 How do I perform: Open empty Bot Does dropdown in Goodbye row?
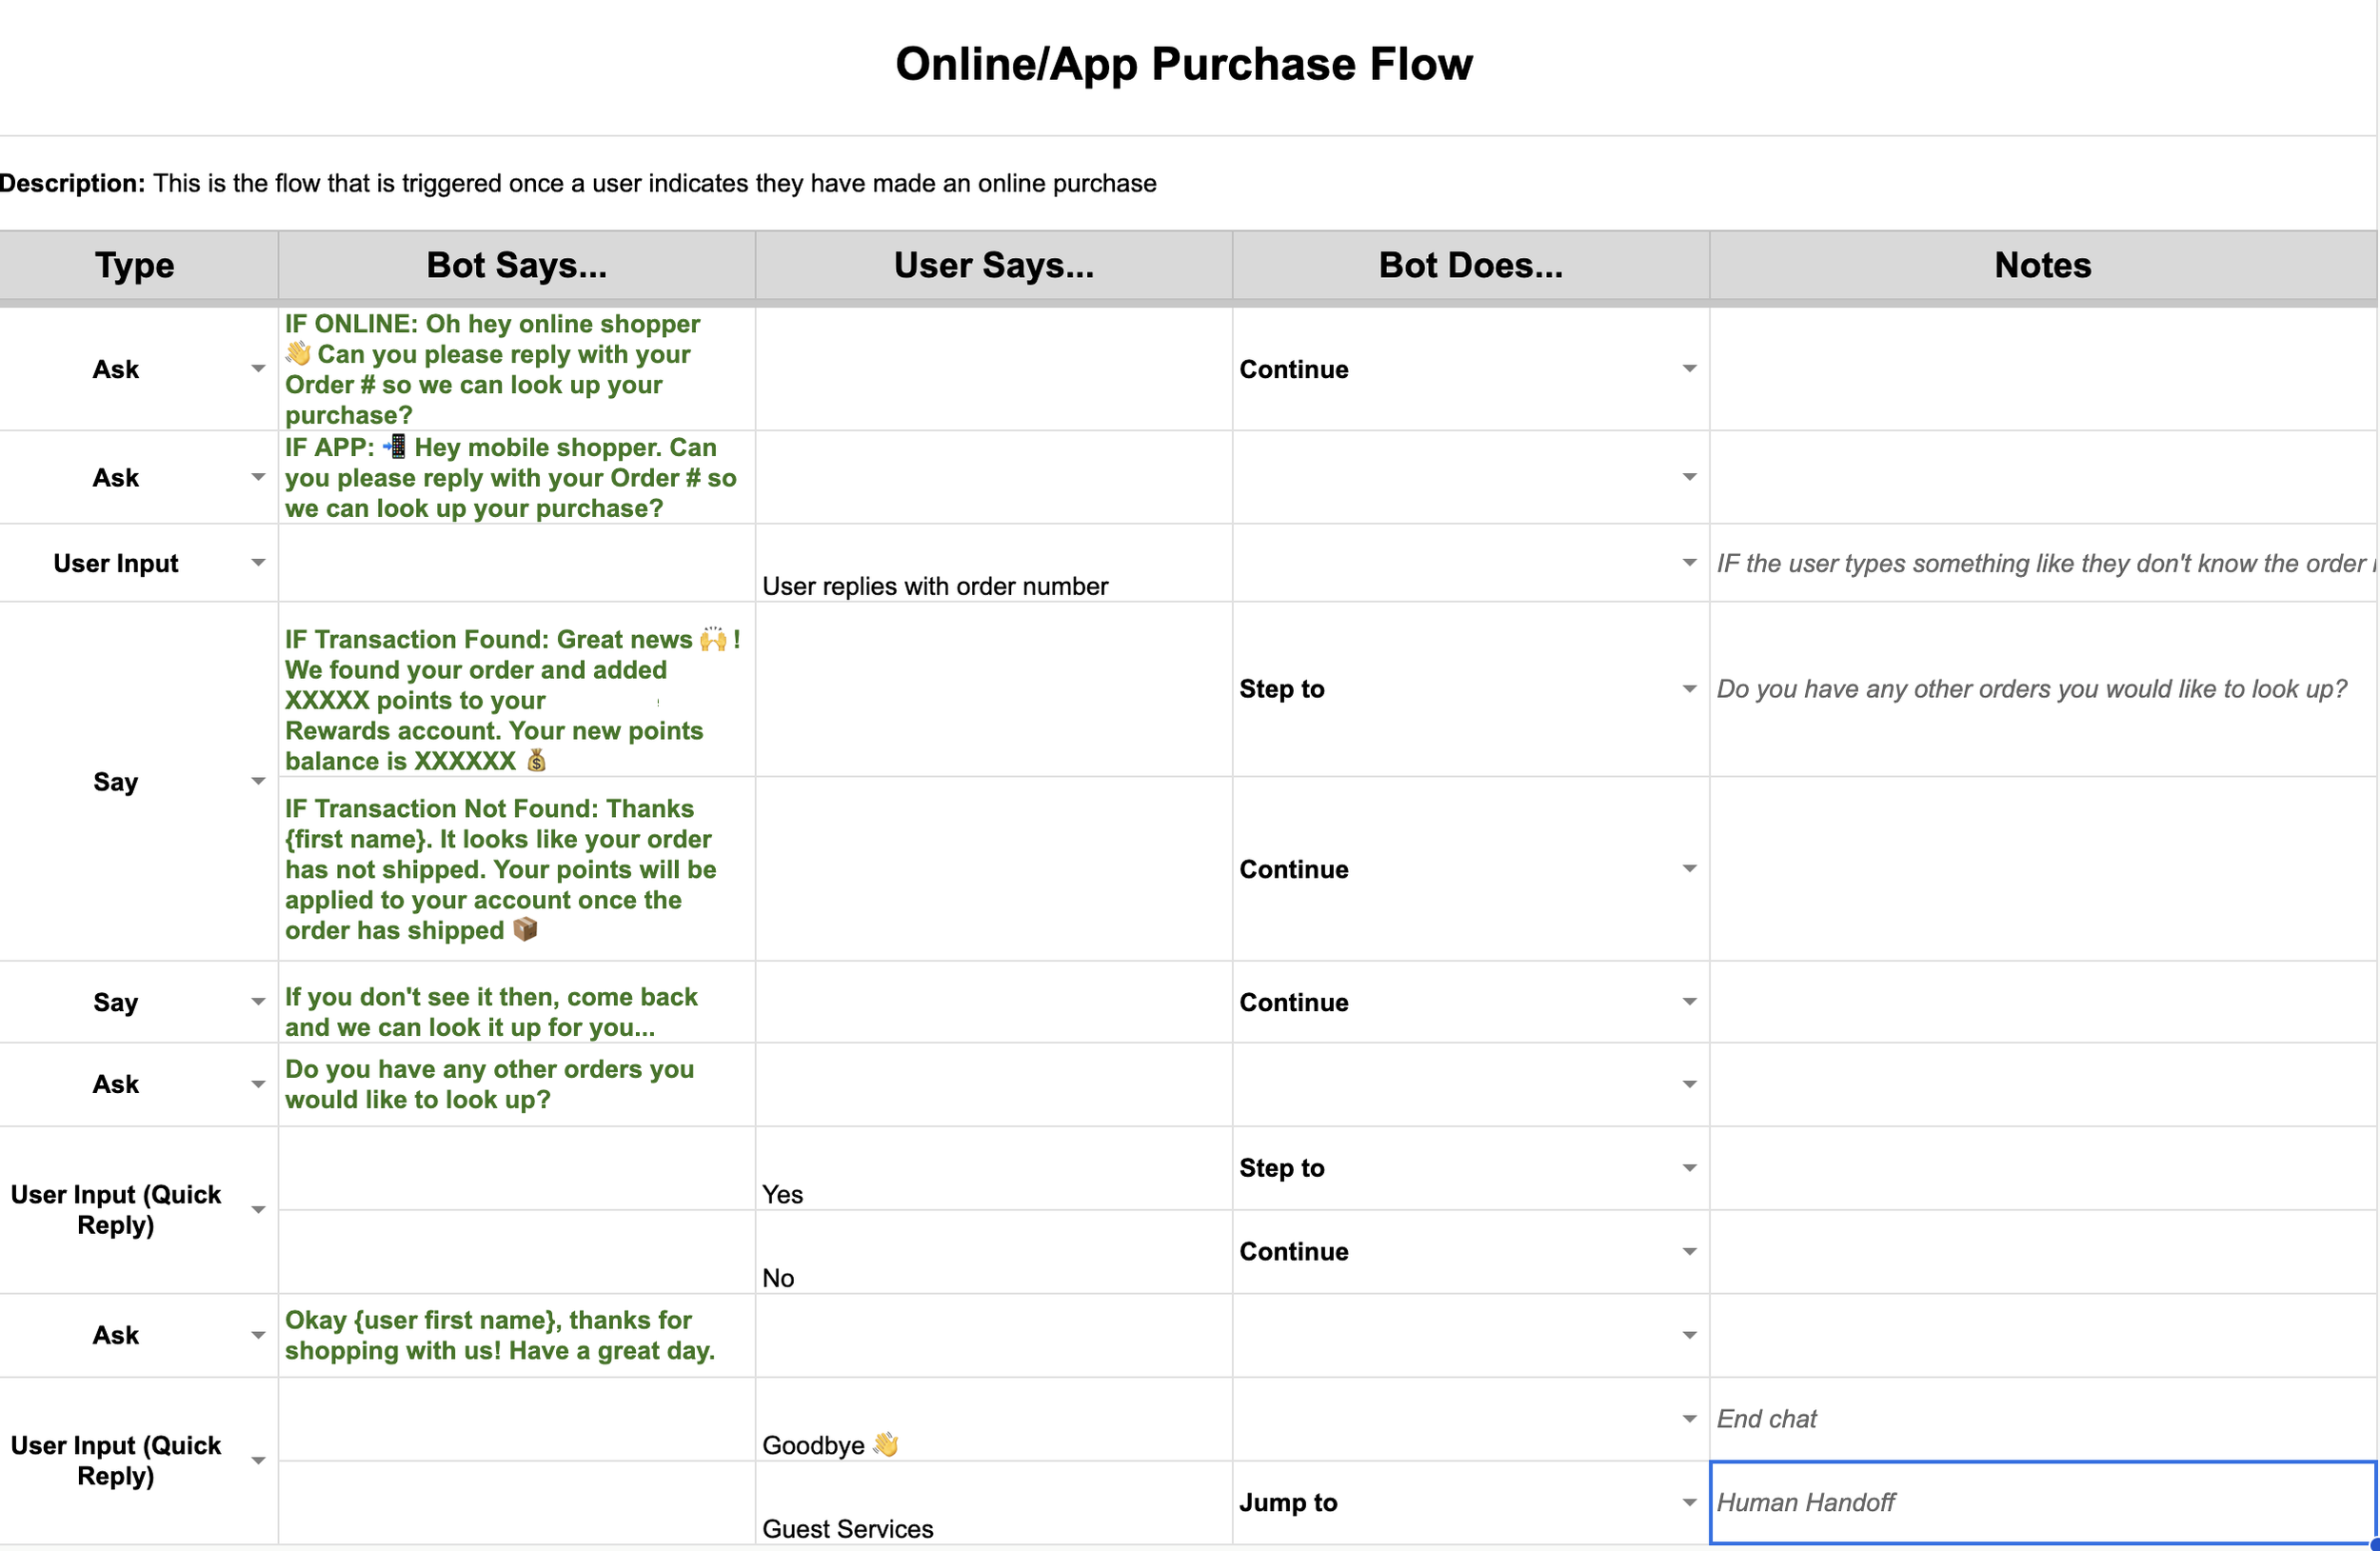click(1689, 1419)
